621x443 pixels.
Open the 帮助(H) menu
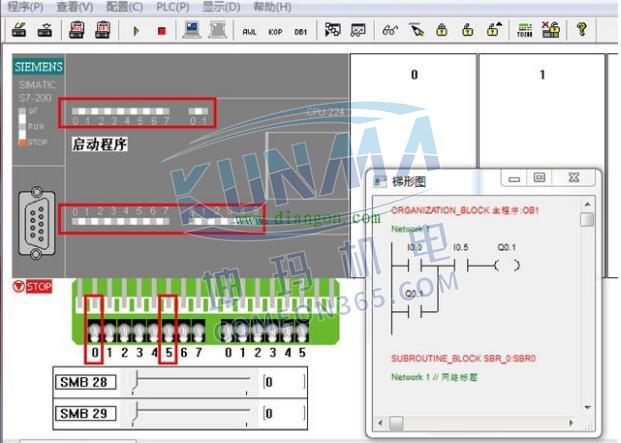272,7
